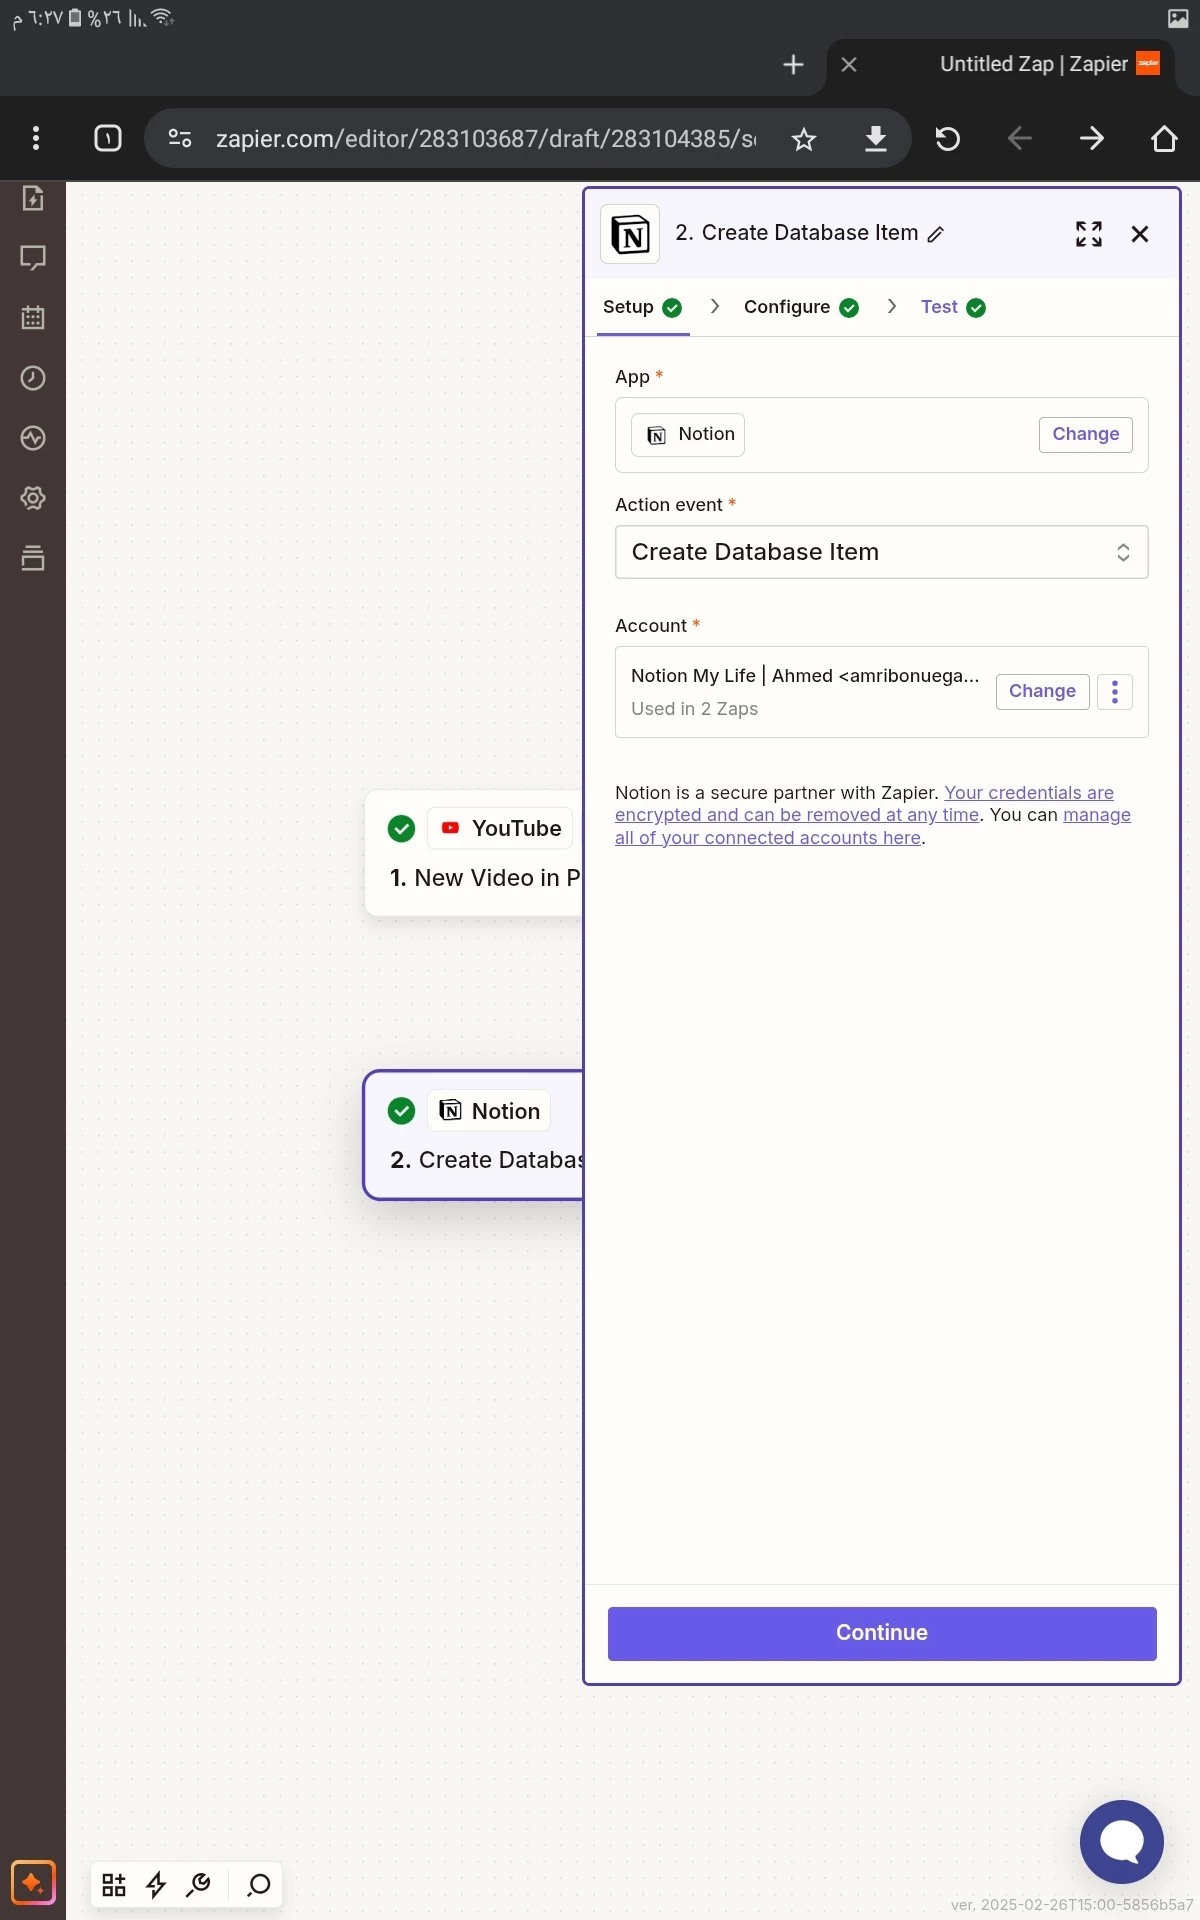Click the Notion app chip

[688, 435]
